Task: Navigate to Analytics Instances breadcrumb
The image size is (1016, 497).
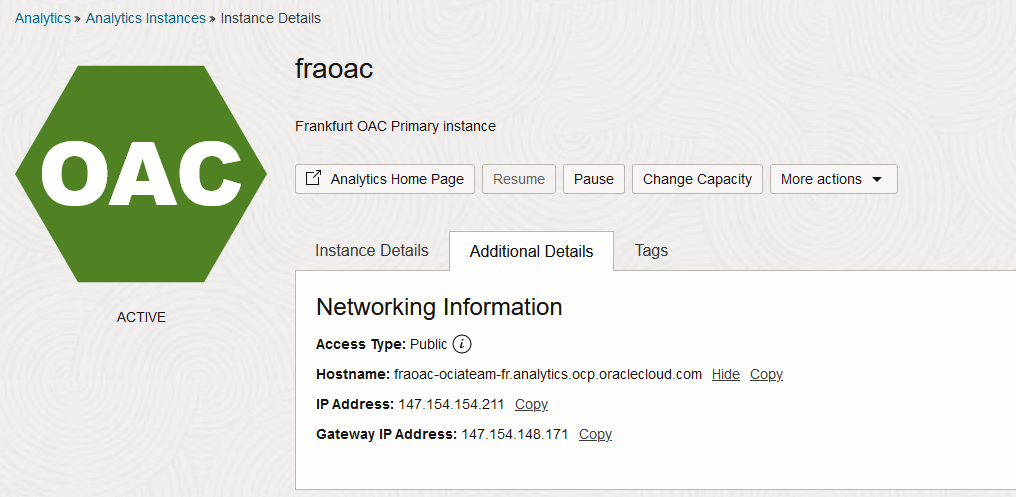Action: click(145, 18)
